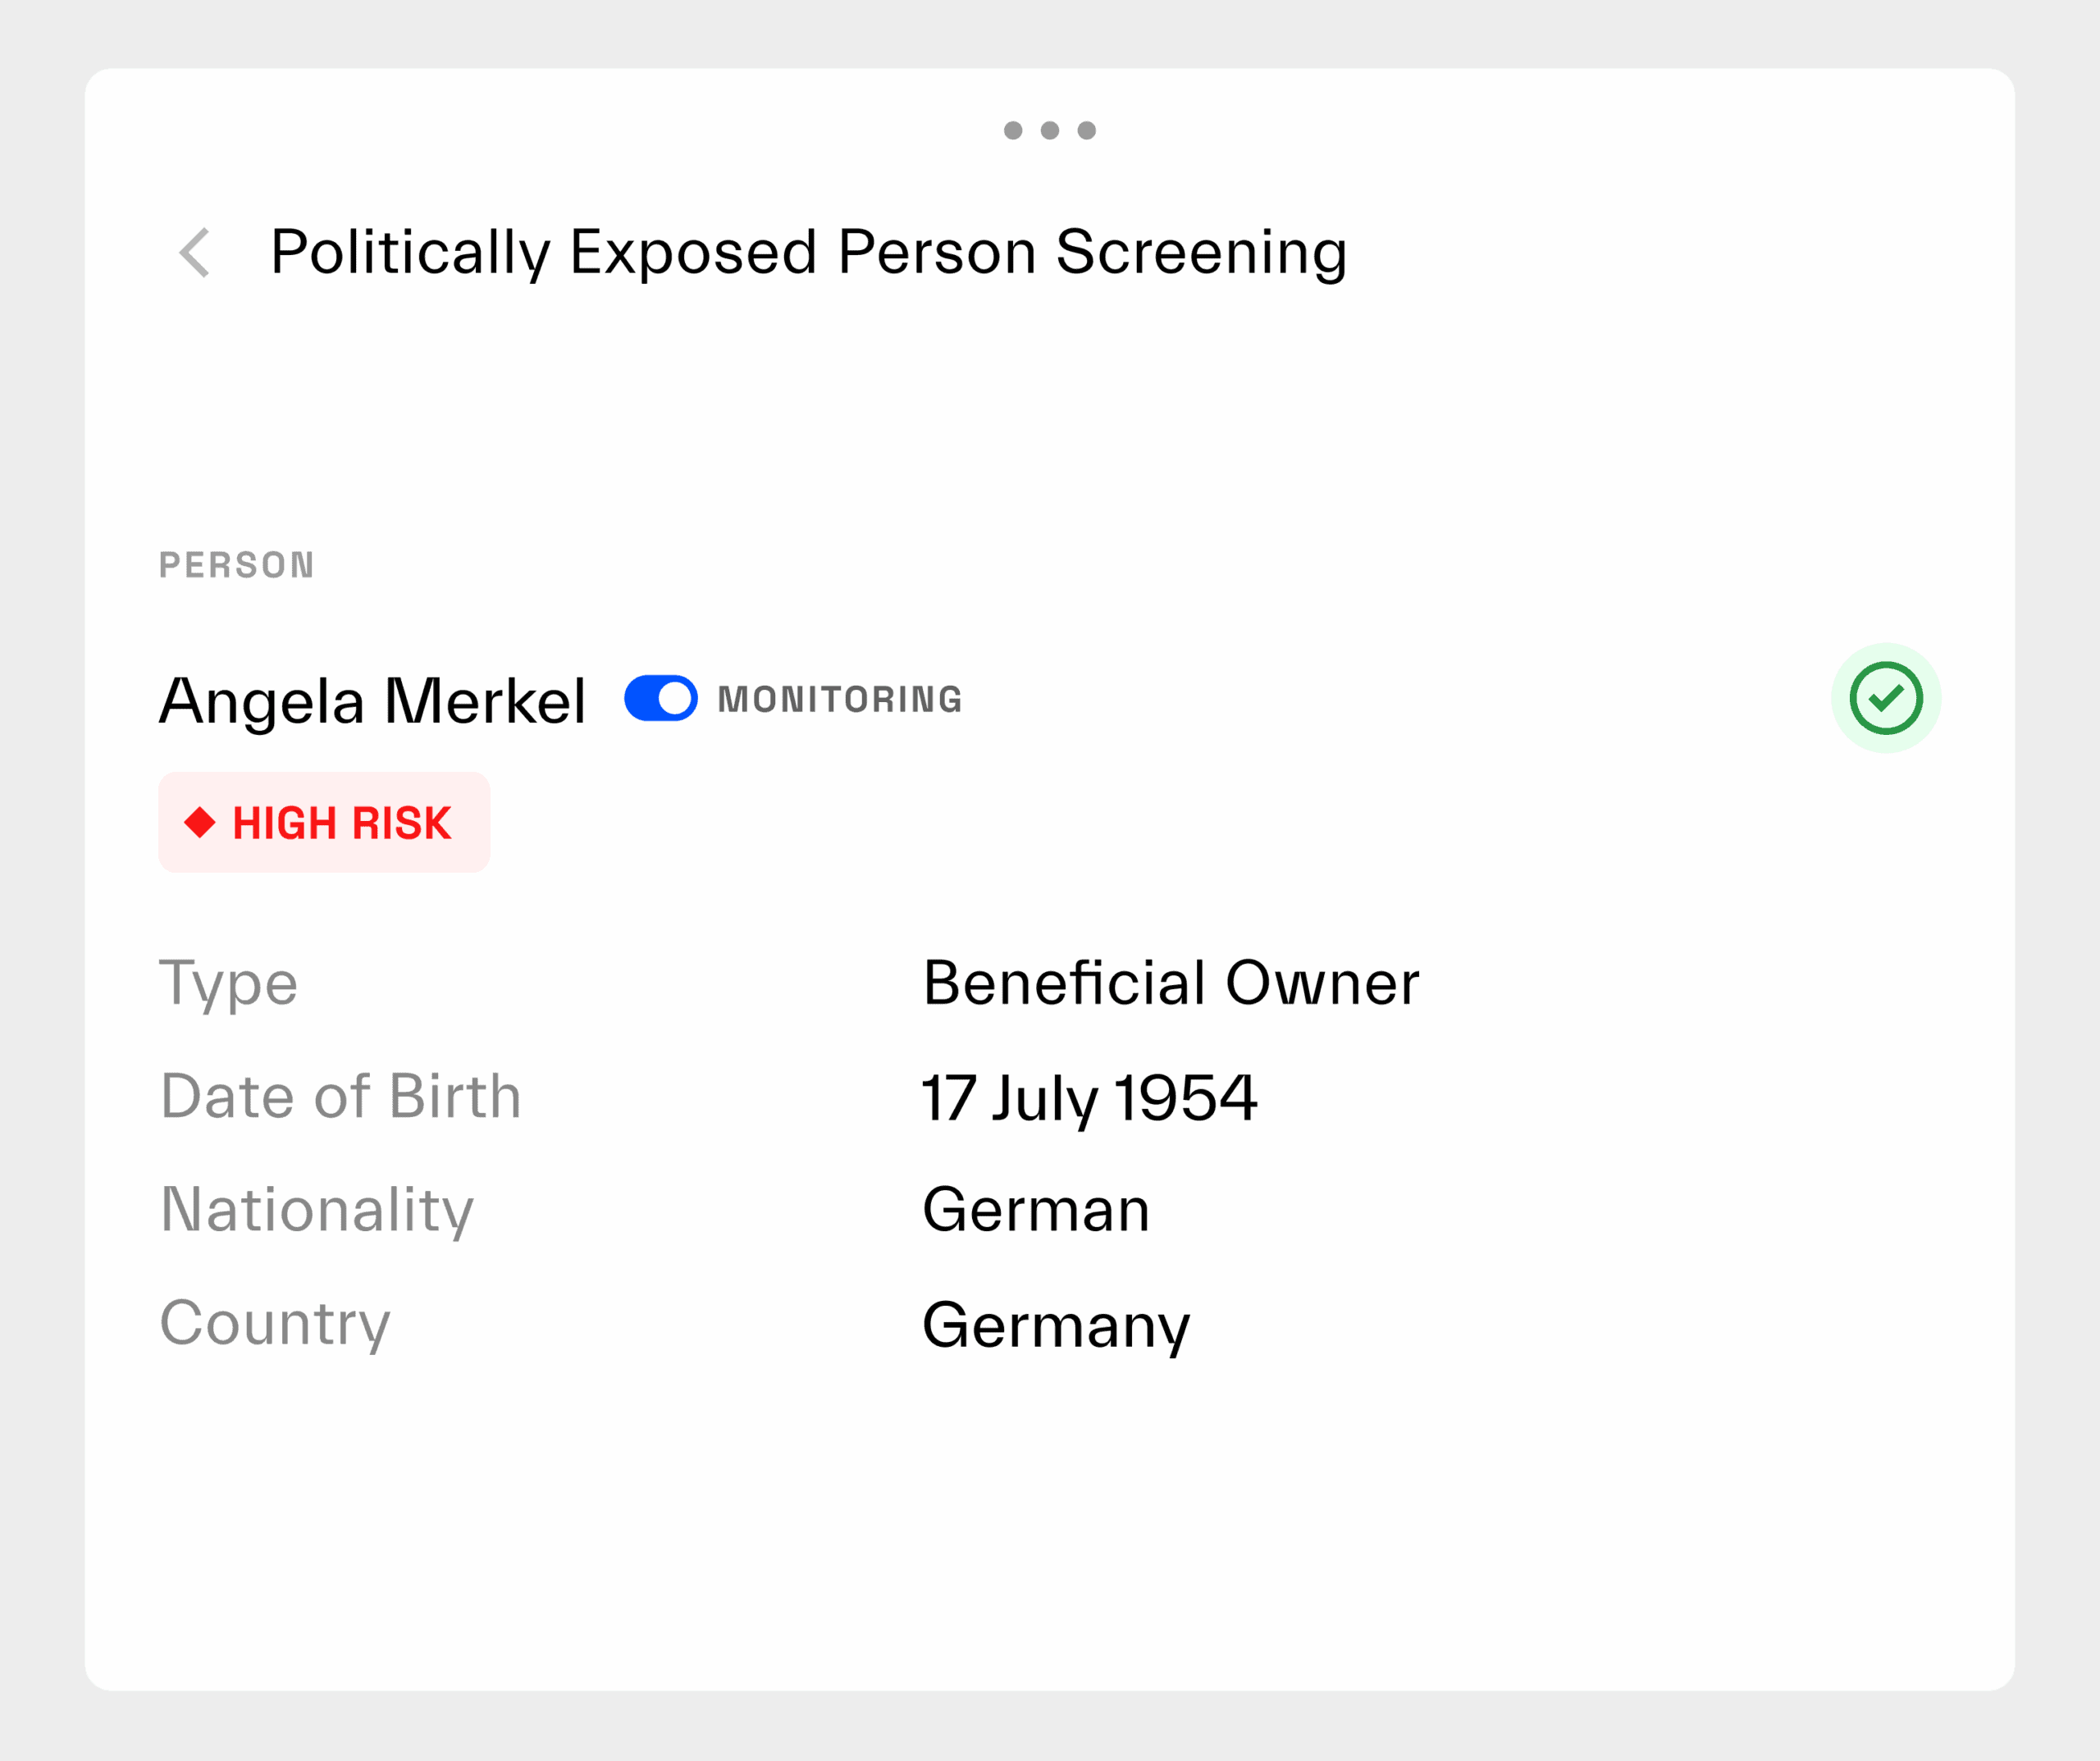Image resolution: width=2100 pixels, height=1761 pixels.
Task: Toggle the Monitoring switch off
Action: click(x=660, y=698)
